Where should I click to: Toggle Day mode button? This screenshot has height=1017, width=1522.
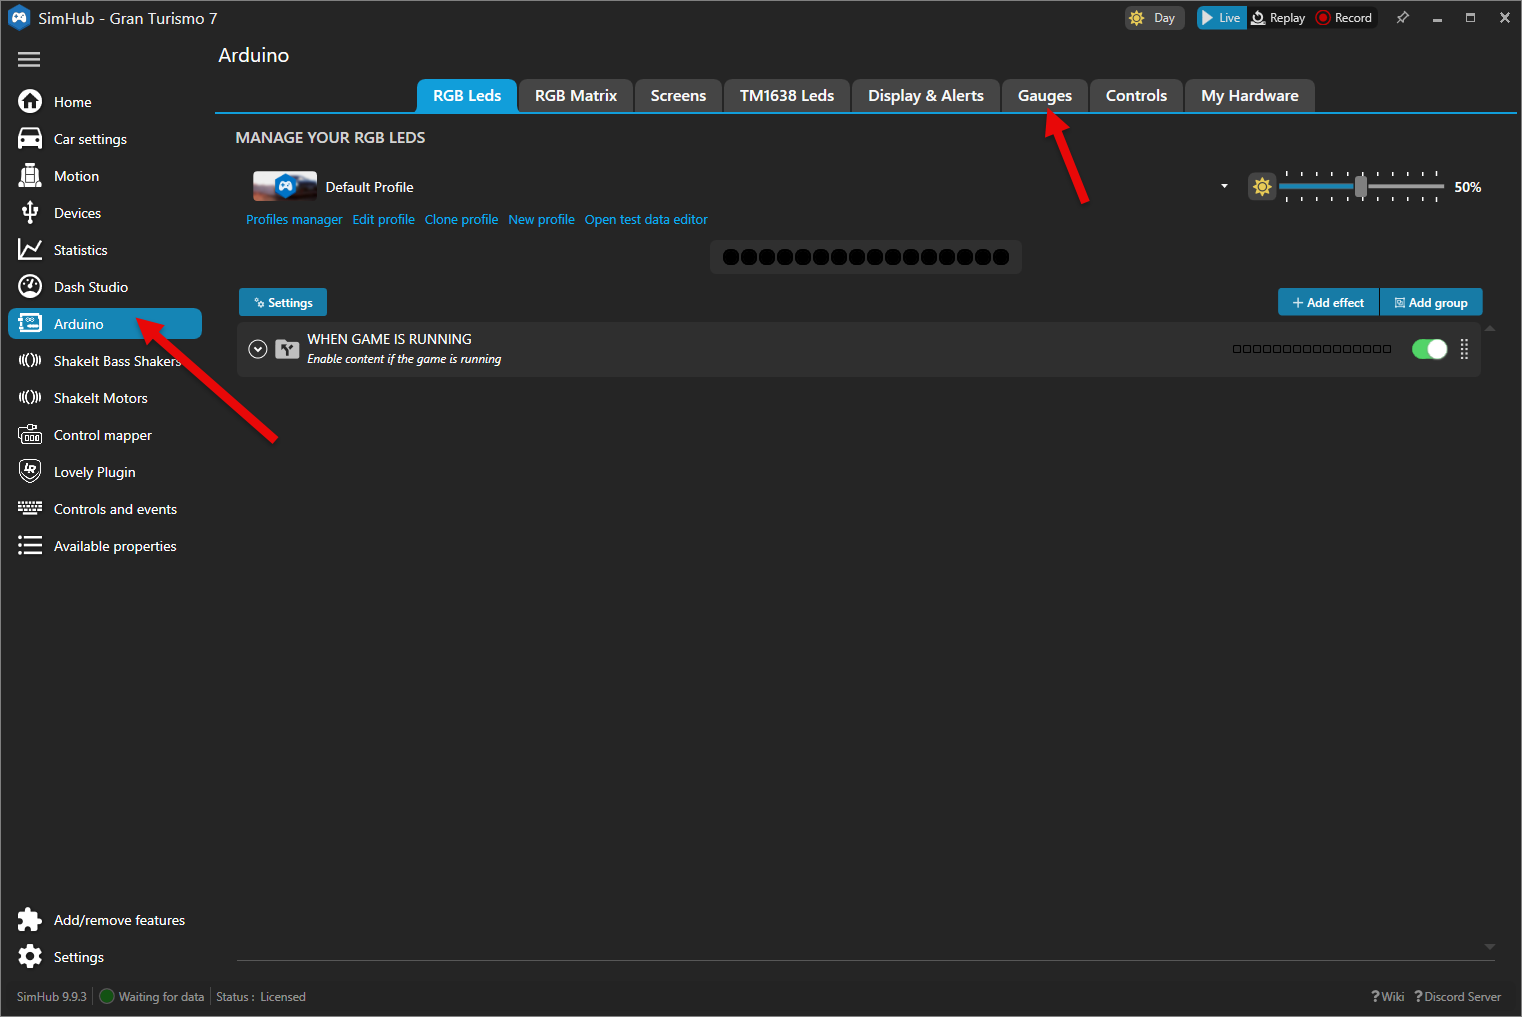pos(1154,18)
